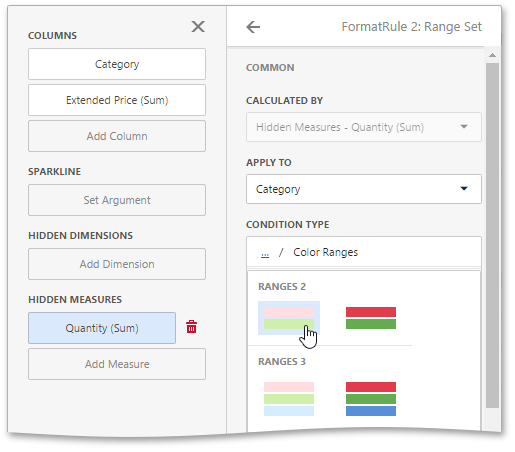Open the Calculated By dropdown
The image size is (515, 452).
coord(364,127)
